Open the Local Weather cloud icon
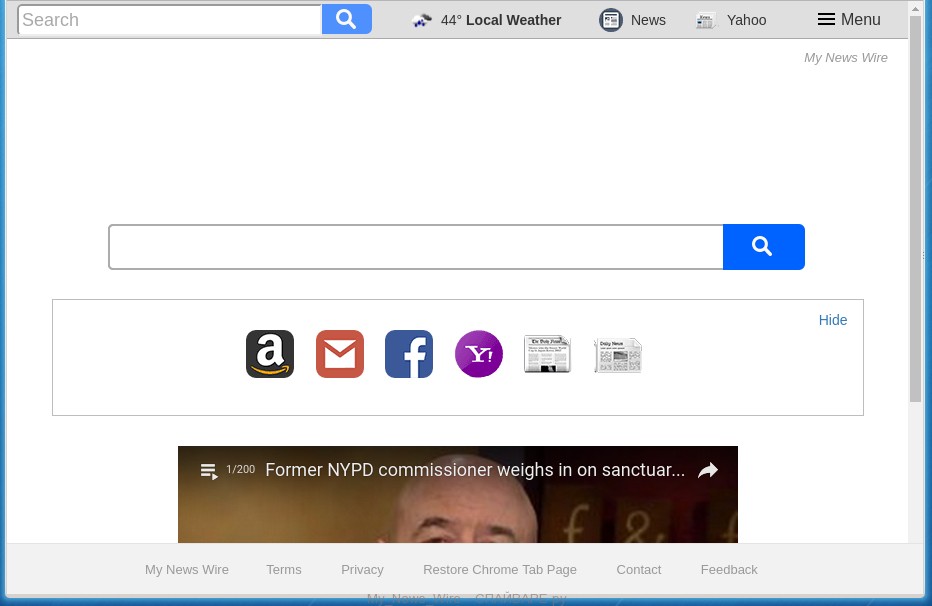This screenshot has height=606, width=932. [x=421, y=20]
